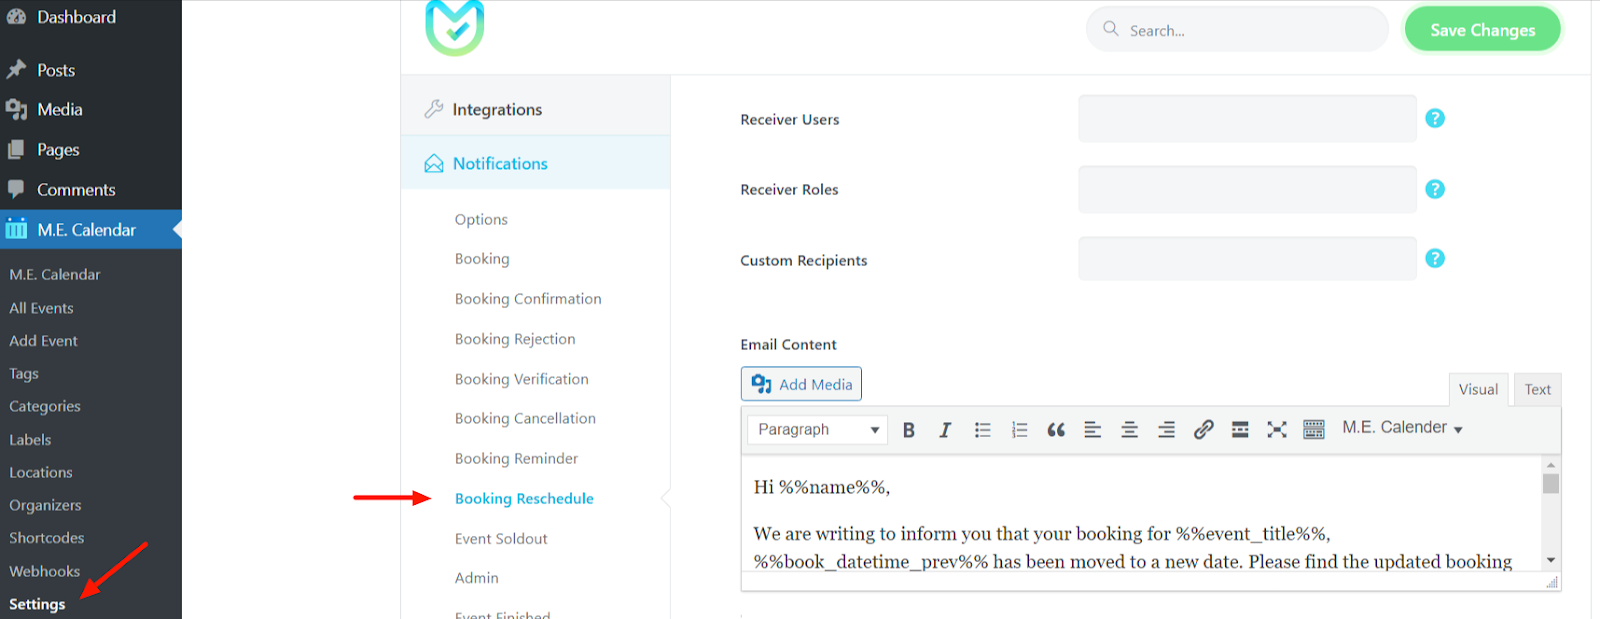Open the Integrations settings section

tap(536, 109)
